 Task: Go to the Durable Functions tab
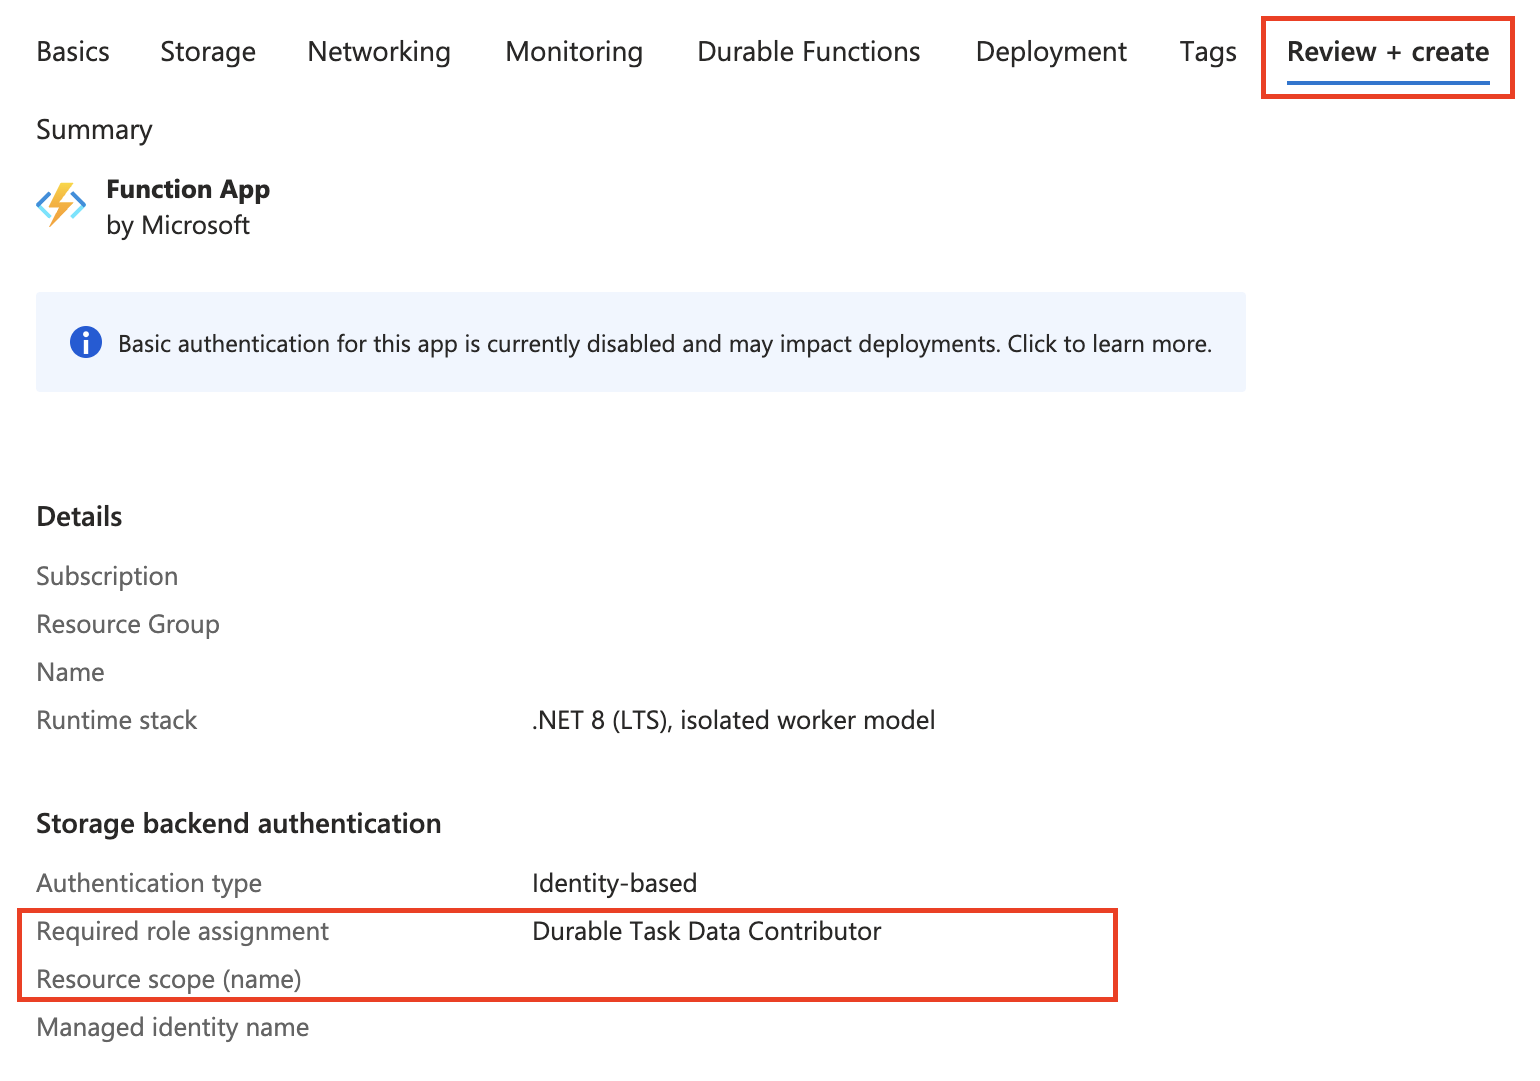tap(807, 51)
